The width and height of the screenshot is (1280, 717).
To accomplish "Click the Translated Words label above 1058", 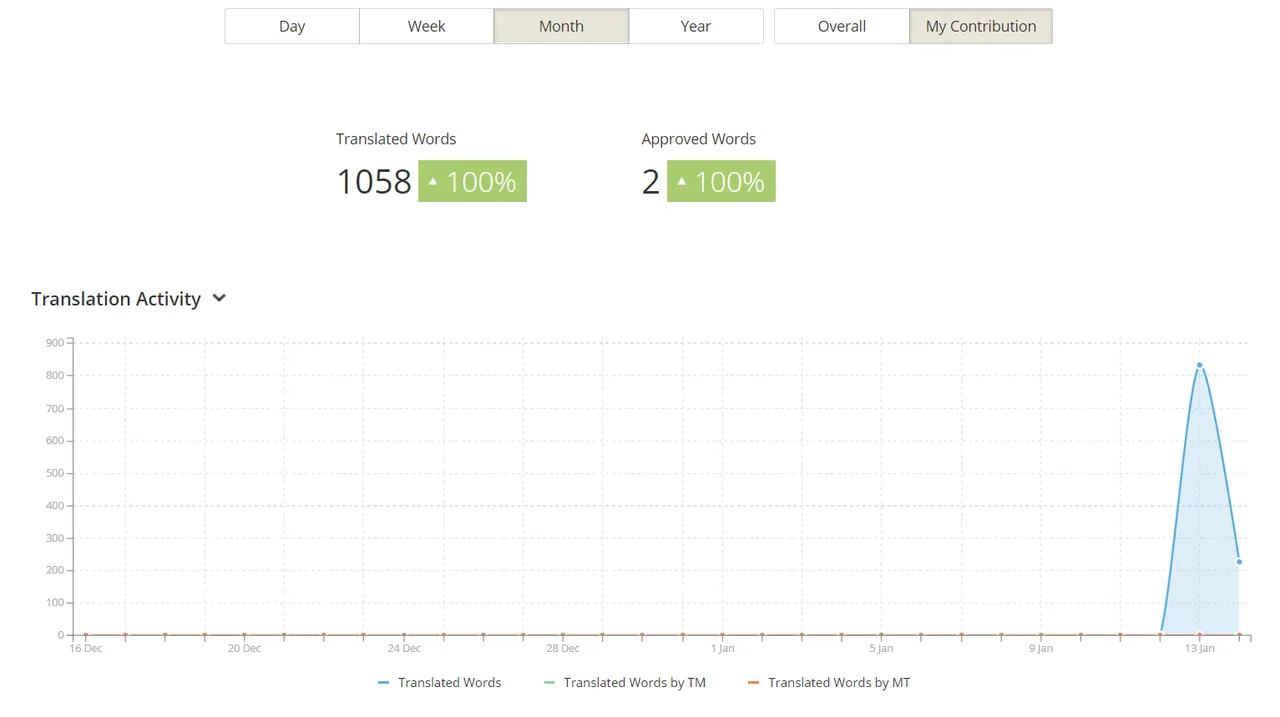I will click(x=396, y=139).
